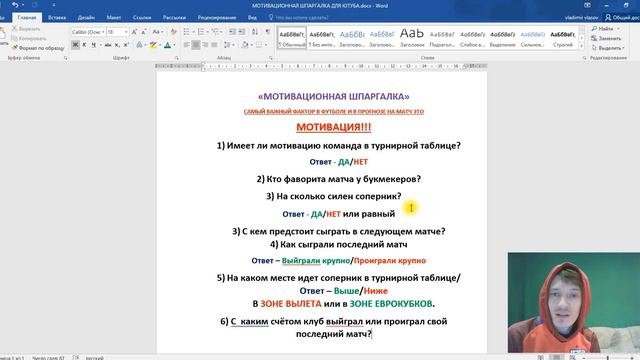
Task: Toggle subscript (x₂) formatting
Action: pyautogui.click(x=117, y=45)
